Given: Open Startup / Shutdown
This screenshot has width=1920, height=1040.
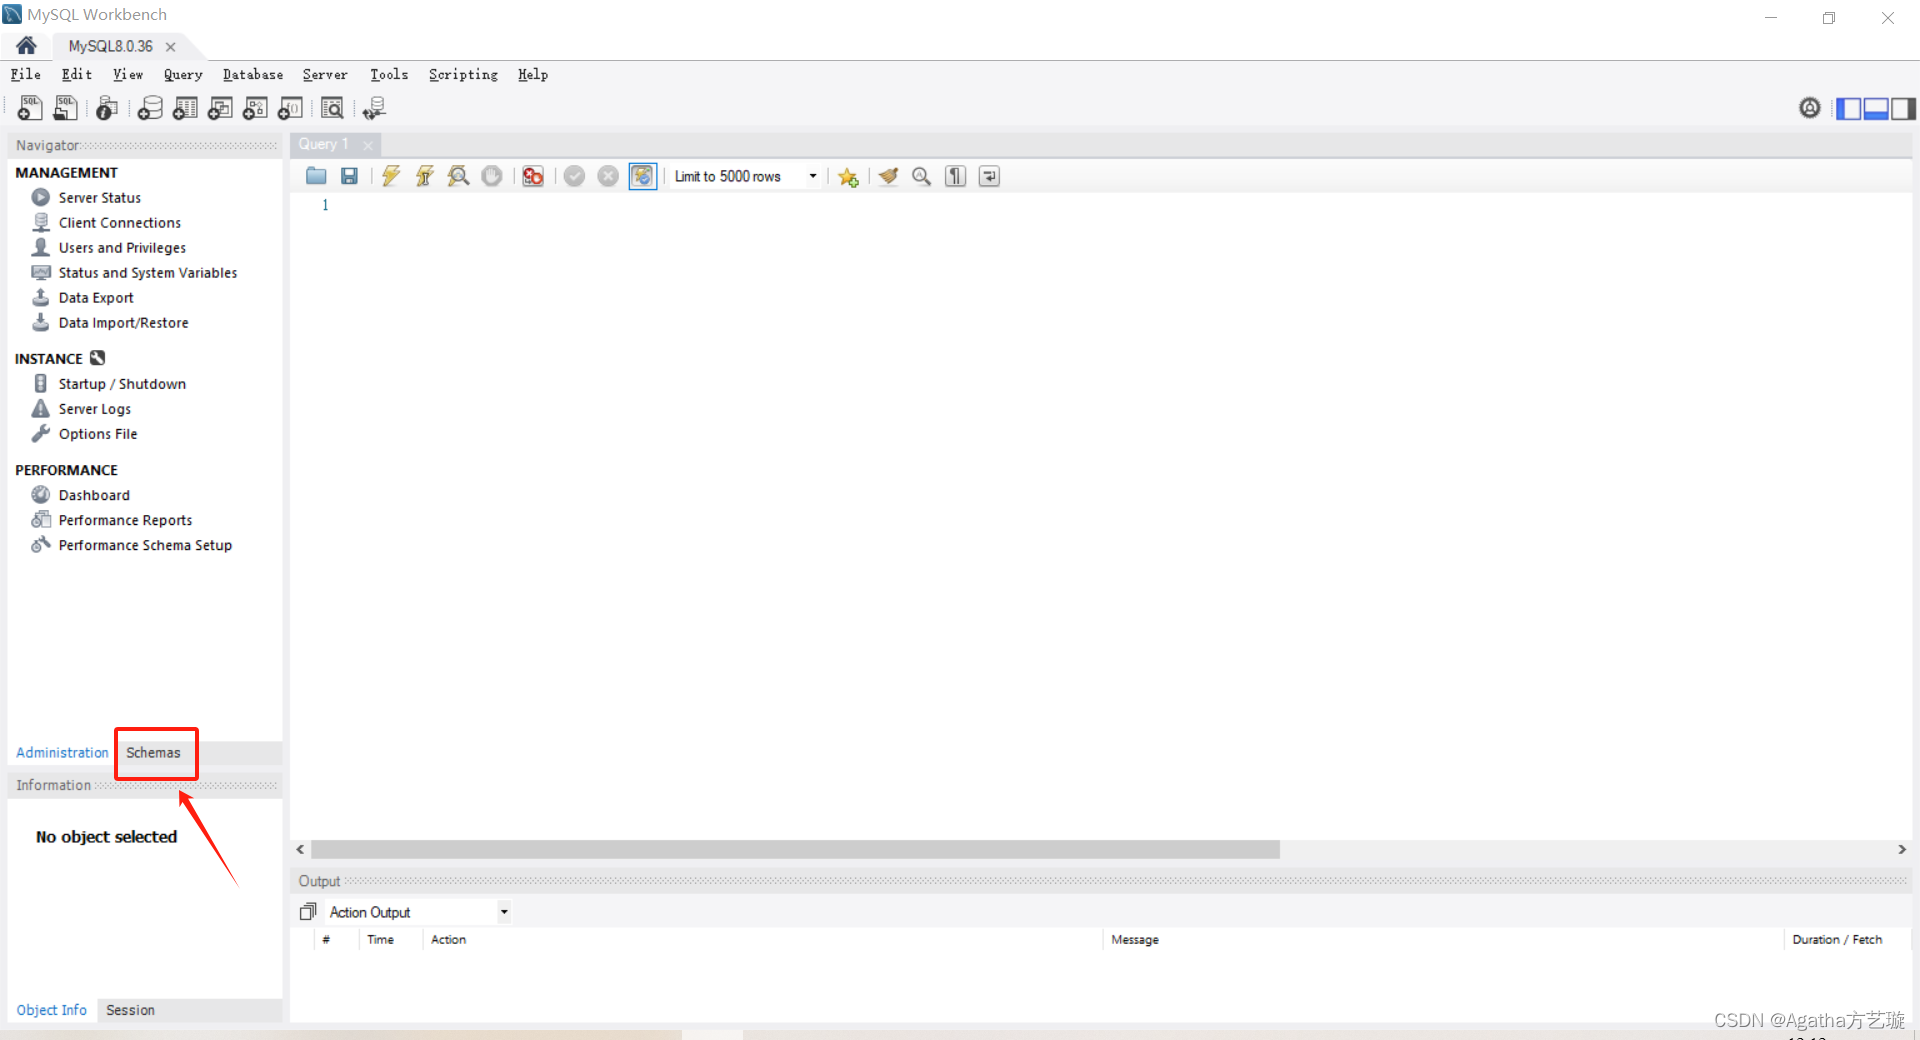Looking at the screenshot, I should [x=122, y=384].
